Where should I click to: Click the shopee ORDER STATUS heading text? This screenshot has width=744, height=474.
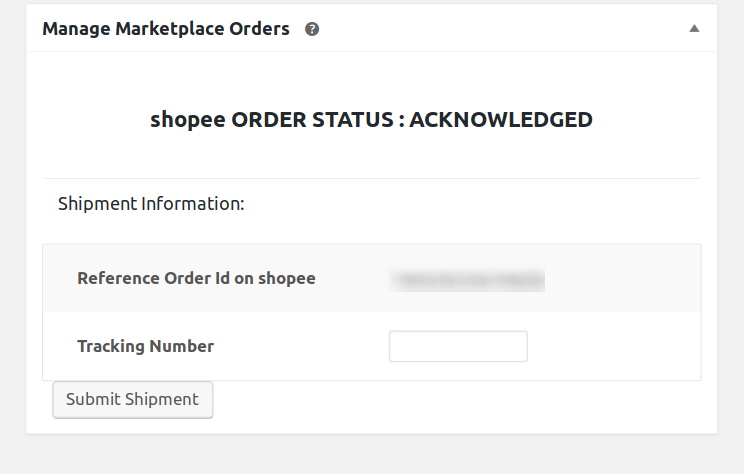pos(372,120)
